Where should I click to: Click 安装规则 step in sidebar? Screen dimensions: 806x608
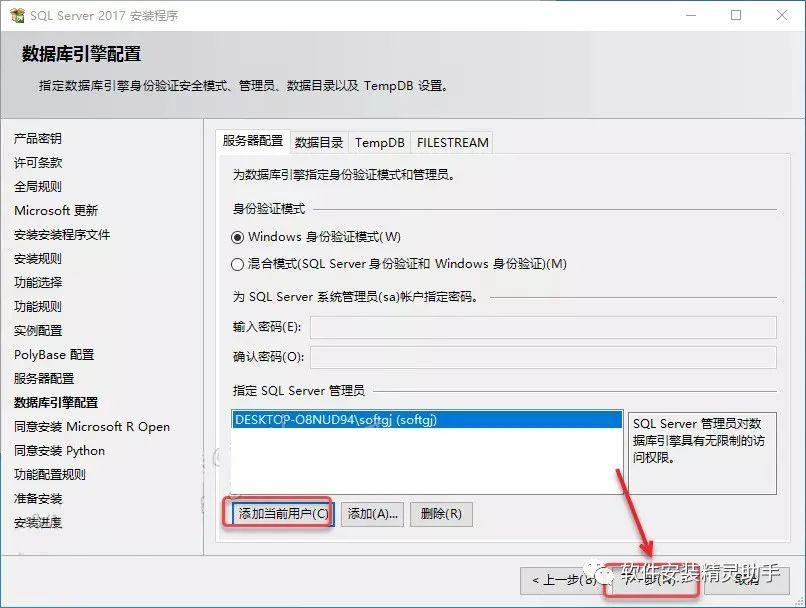click(x=38, y=259)
